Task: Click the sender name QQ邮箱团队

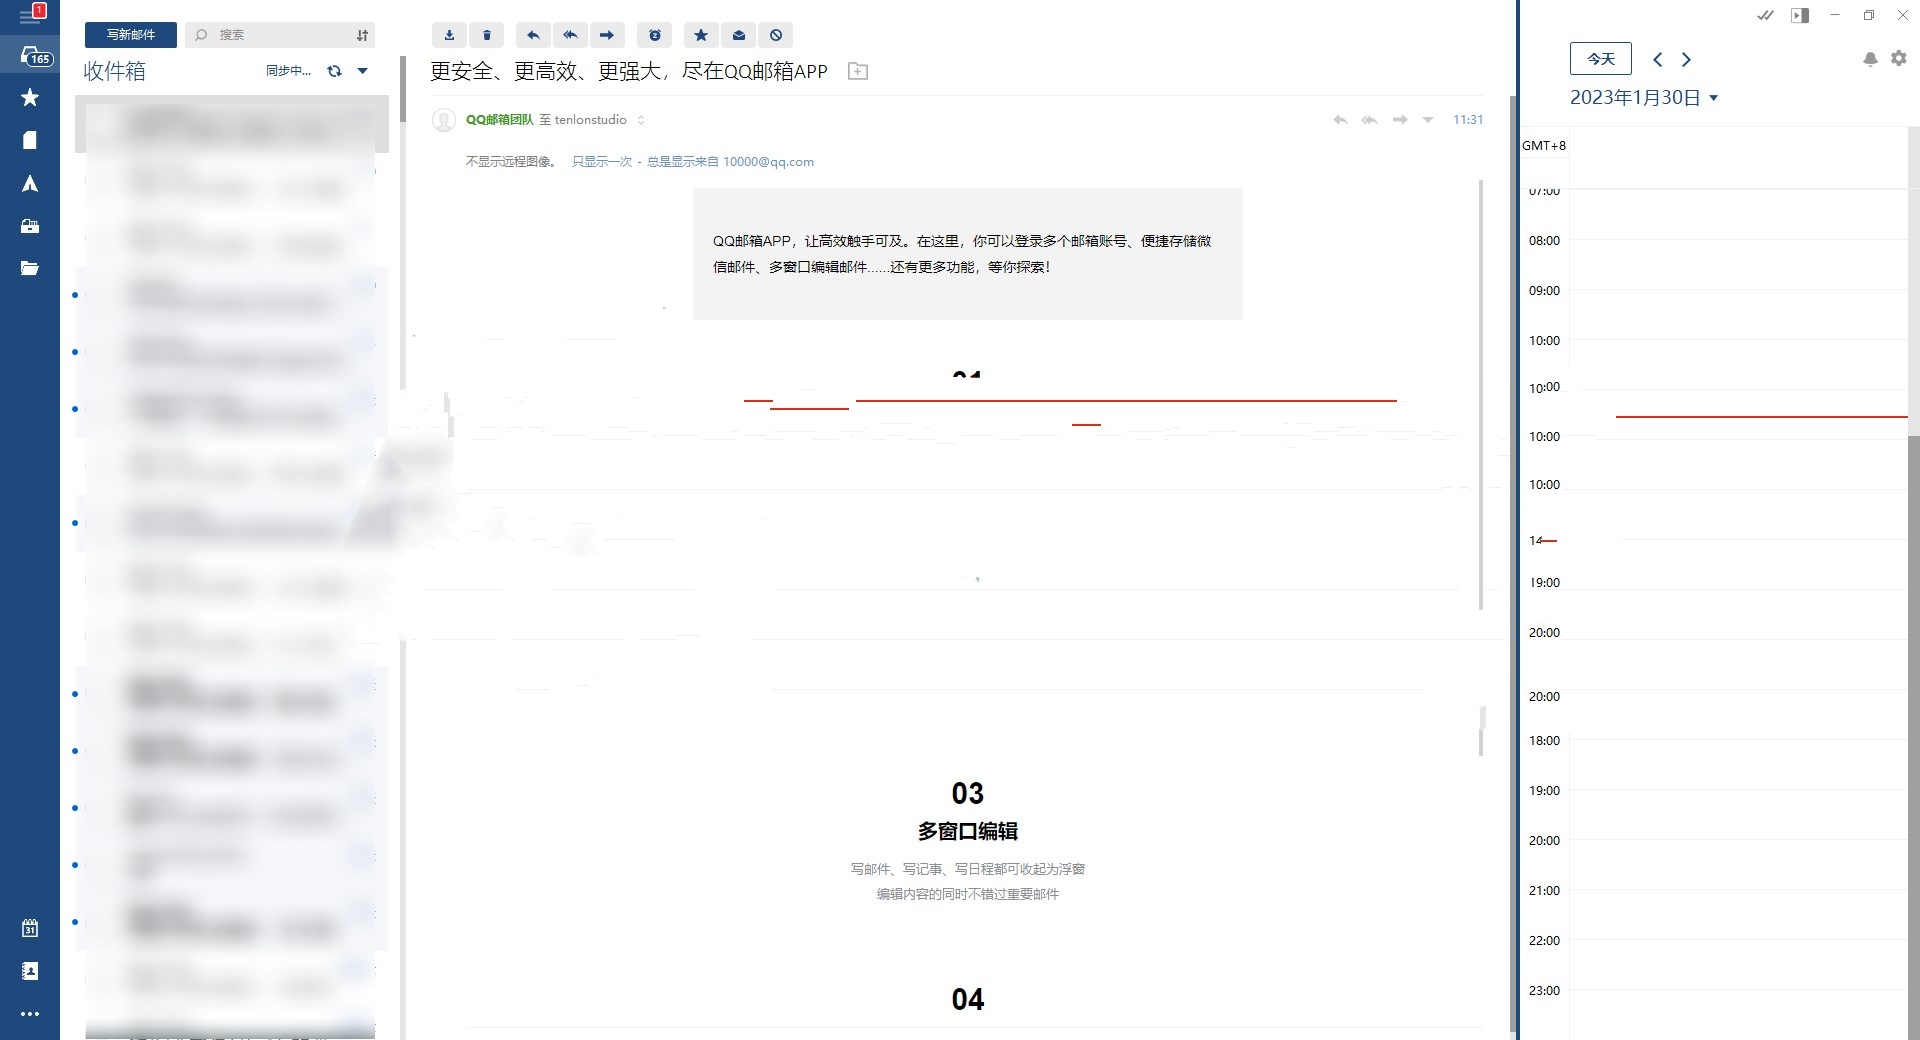Action: [x=499, y=120]
